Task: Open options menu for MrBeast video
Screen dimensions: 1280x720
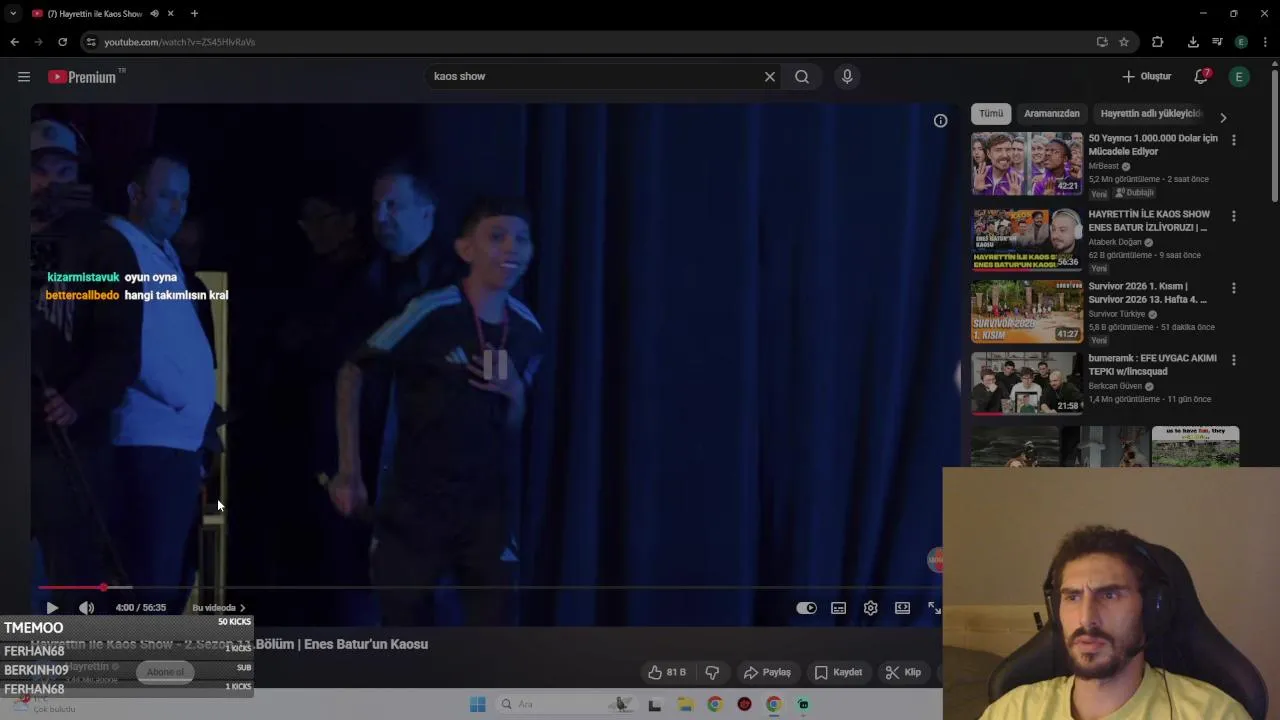Action: [x=1233, y=140]
